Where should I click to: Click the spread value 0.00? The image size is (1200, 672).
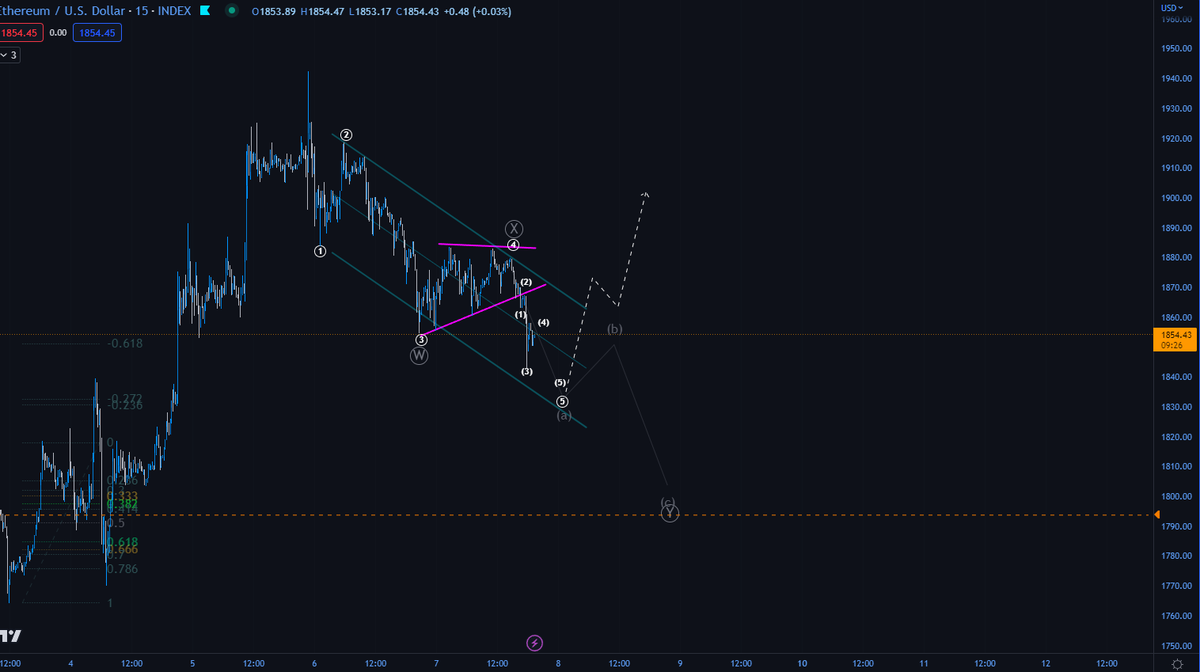coord(58,33)
